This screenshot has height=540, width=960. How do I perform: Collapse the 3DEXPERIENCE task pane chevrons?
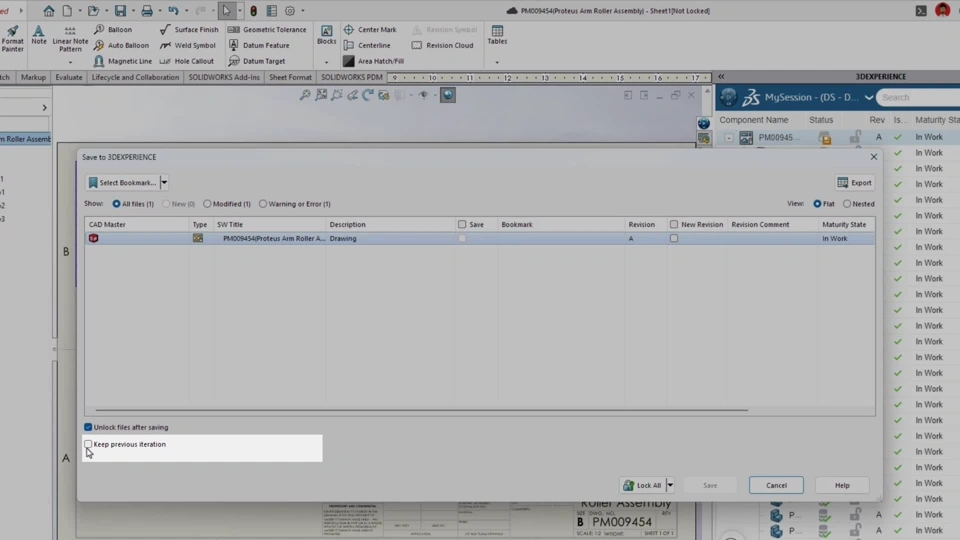pos(721,77)
